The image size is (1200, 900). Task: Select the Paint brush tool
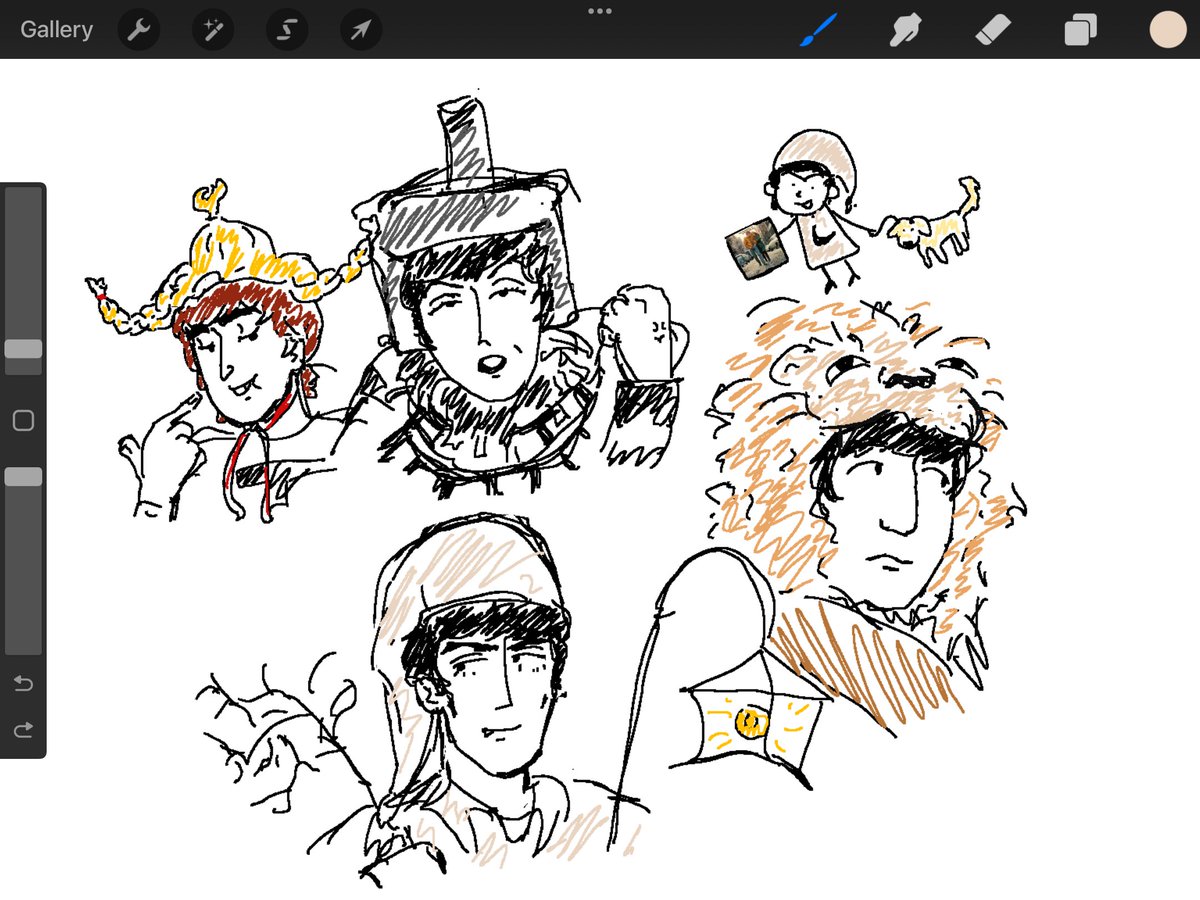(820, 30)
